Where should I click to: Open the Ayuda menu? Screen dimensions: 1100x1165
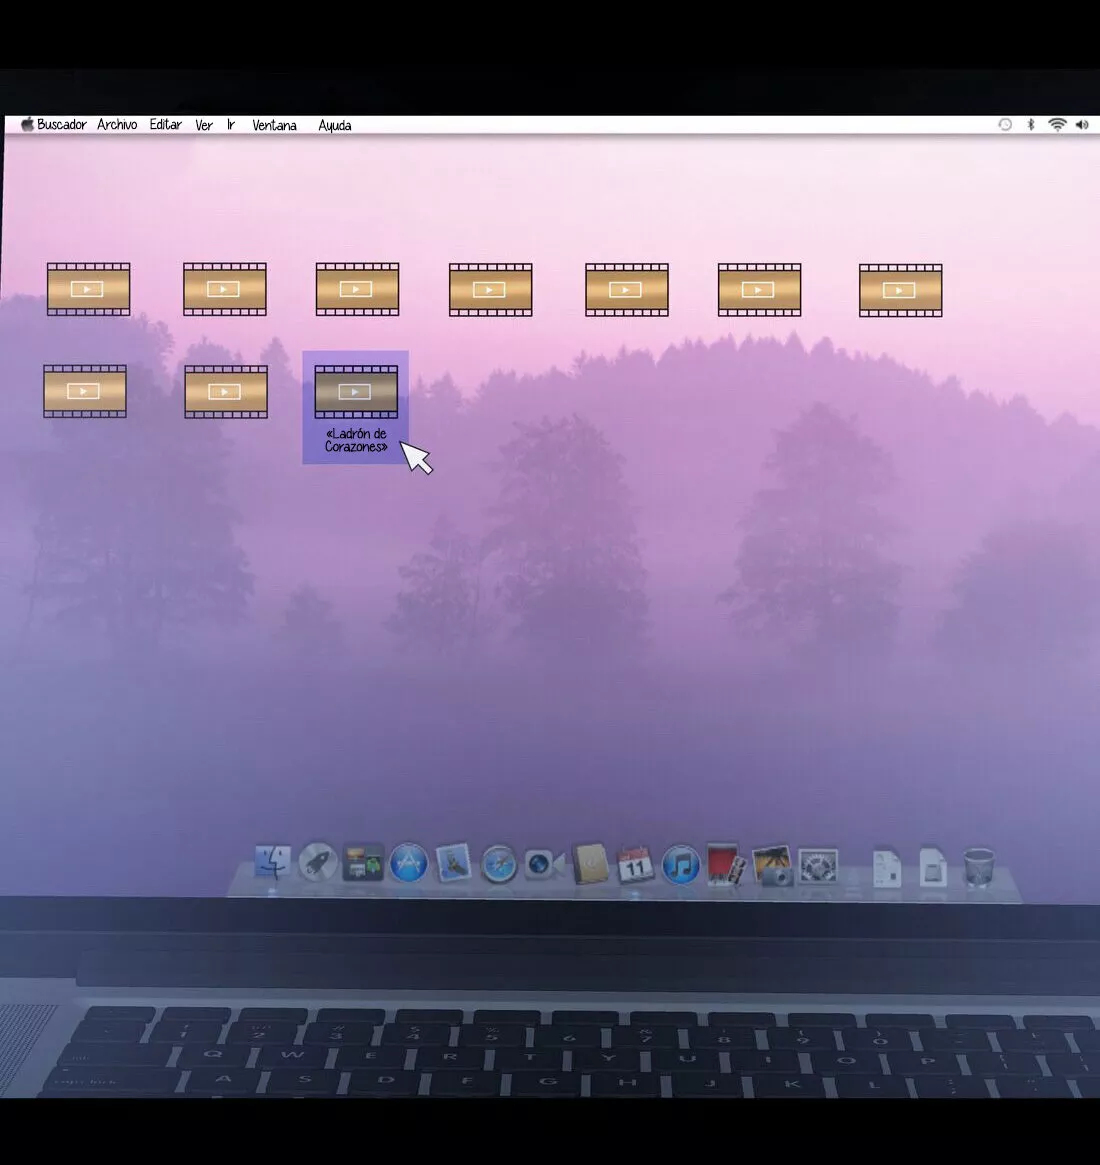(334, 125)
